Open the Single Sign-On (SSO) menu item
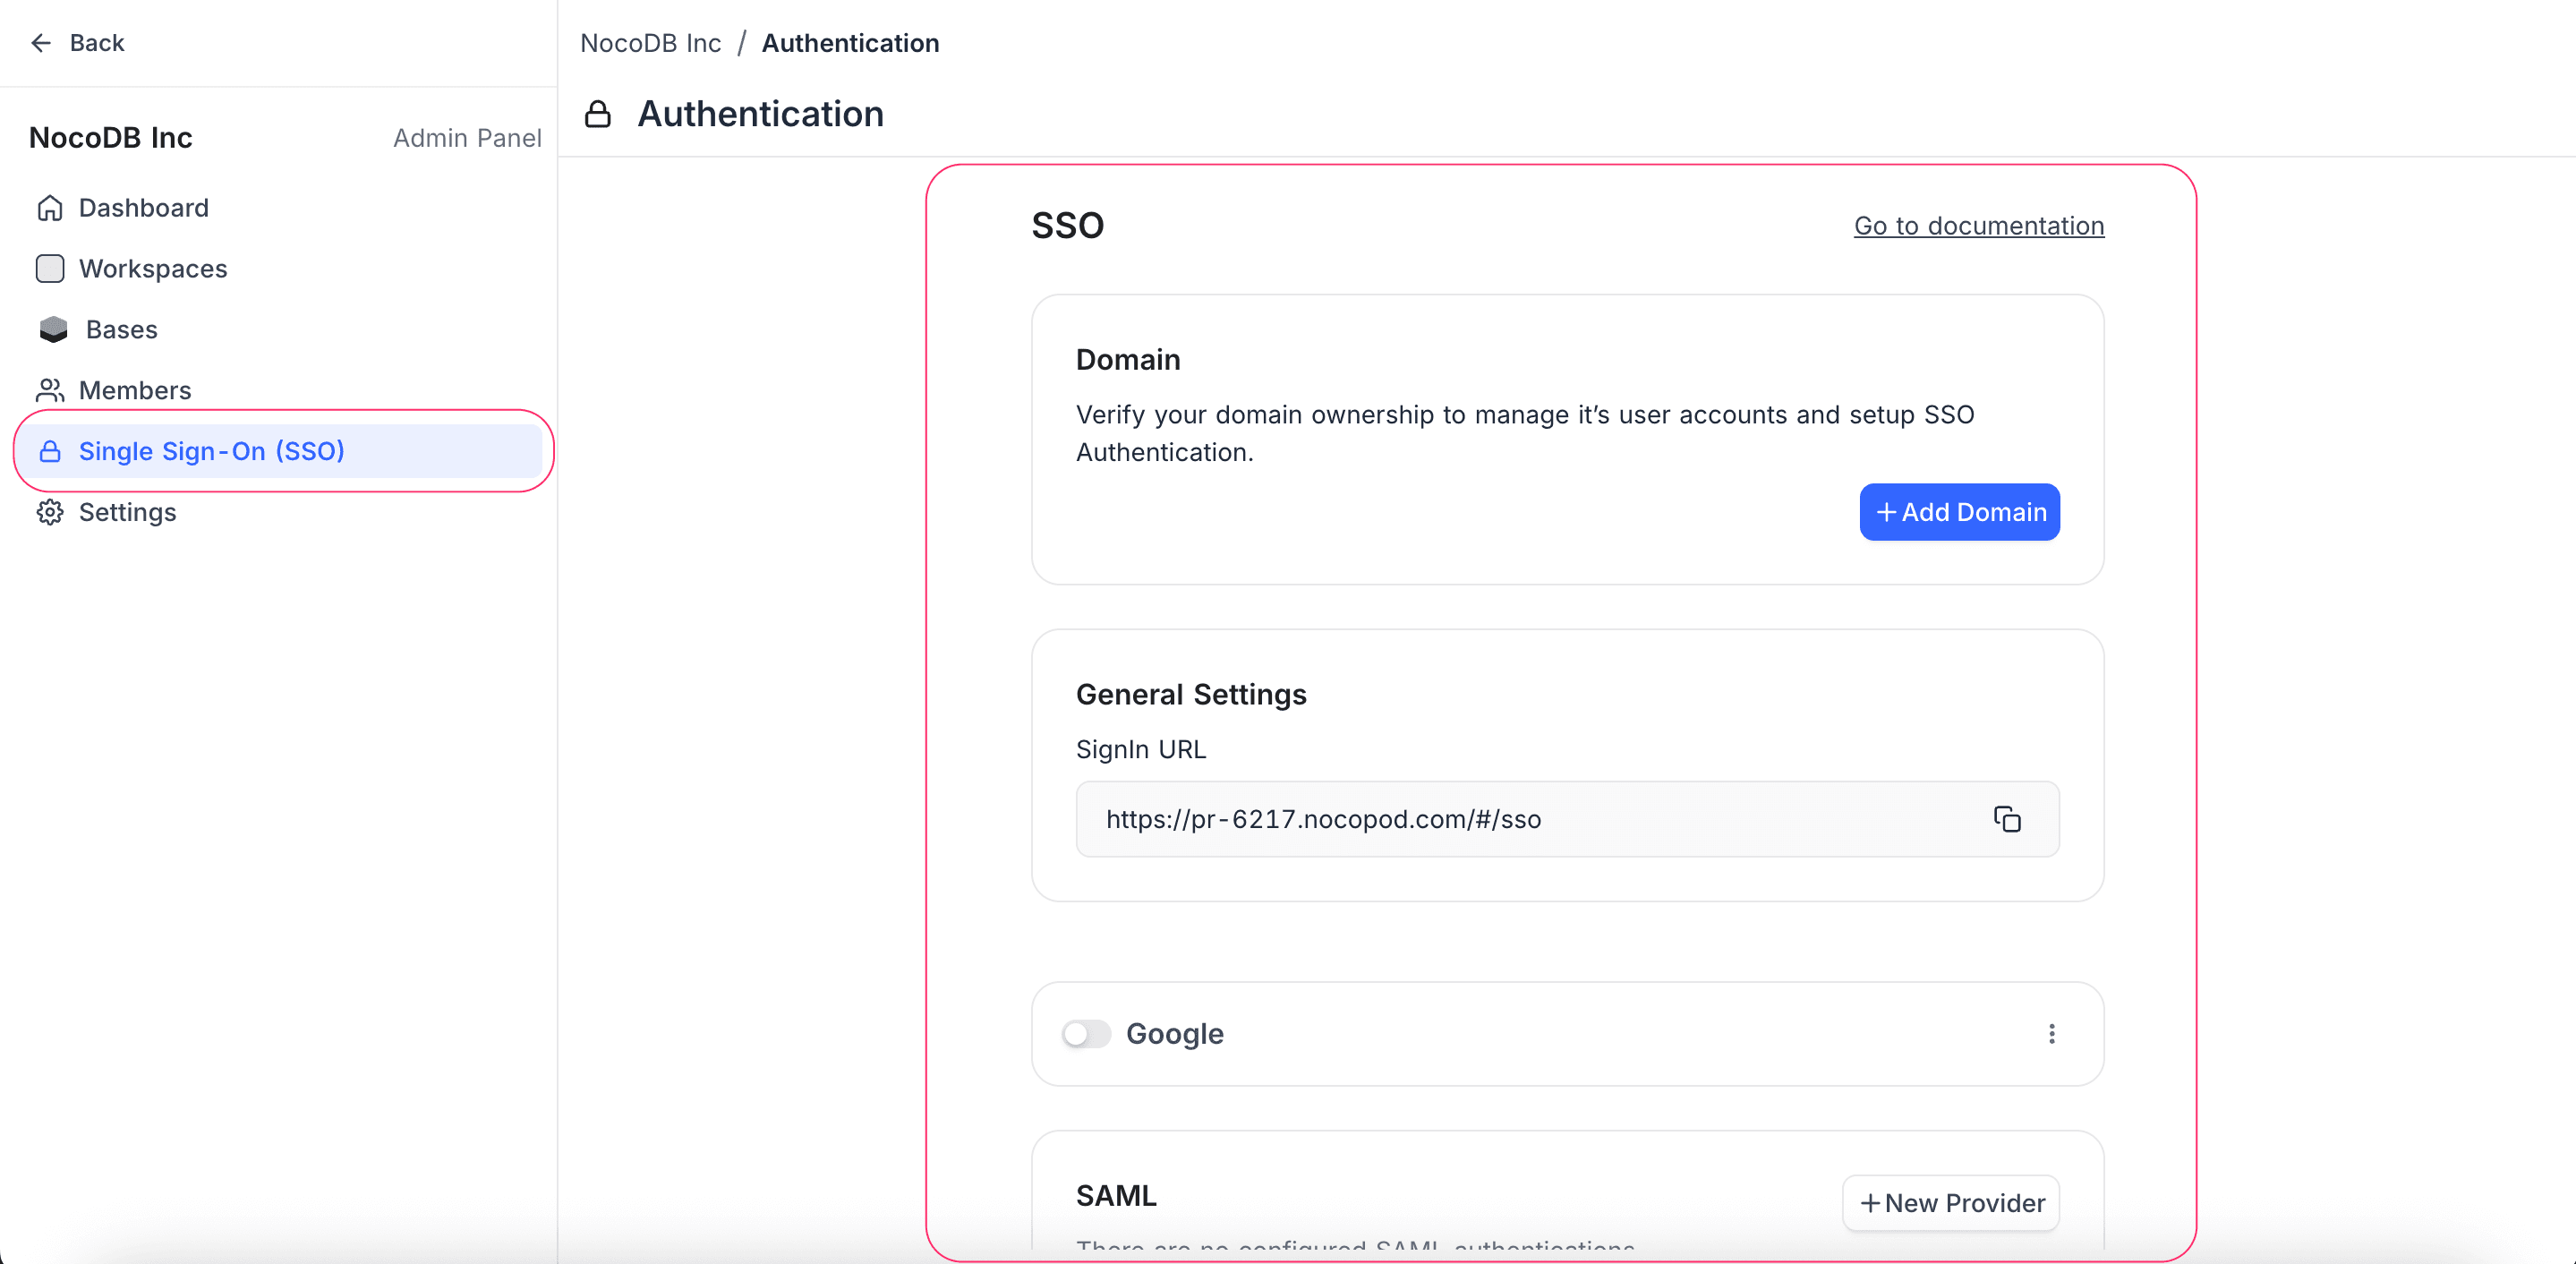Screen dimensions: 2576x1264 pyautogui.click(x=211, y=451)
